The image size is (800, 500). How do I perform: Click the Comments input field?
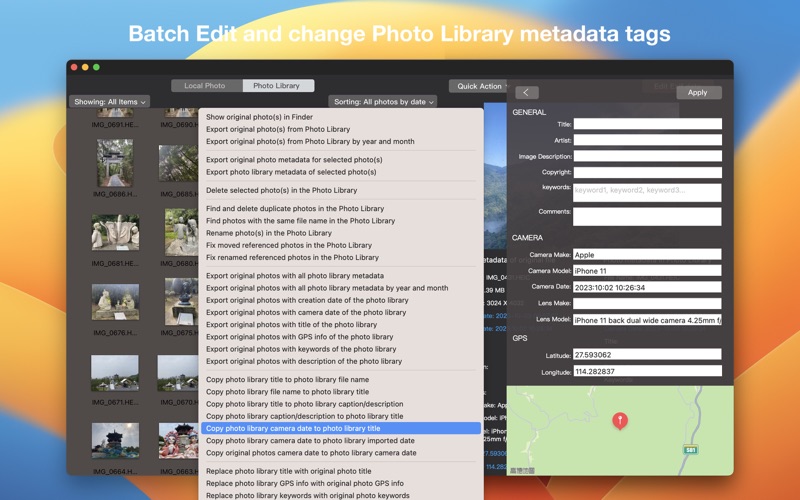647,216
